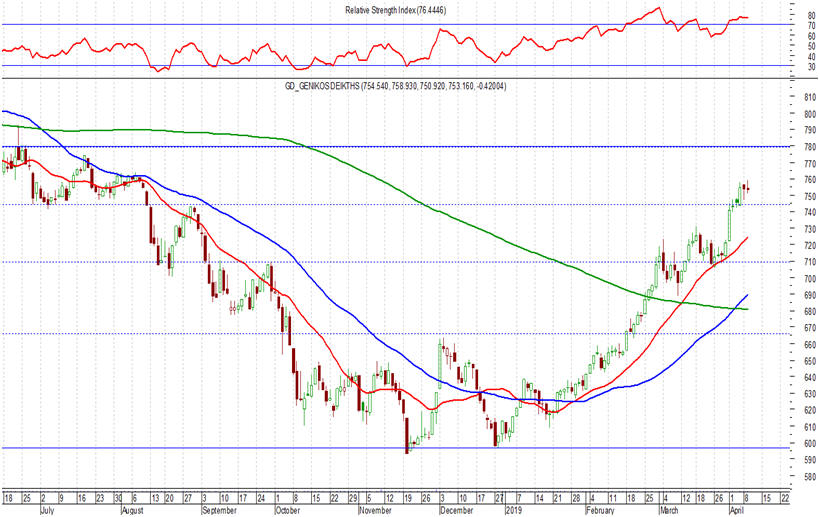Click the 590 price axis label
This screenshot has height=517, width=820.
tap(810, 461)
